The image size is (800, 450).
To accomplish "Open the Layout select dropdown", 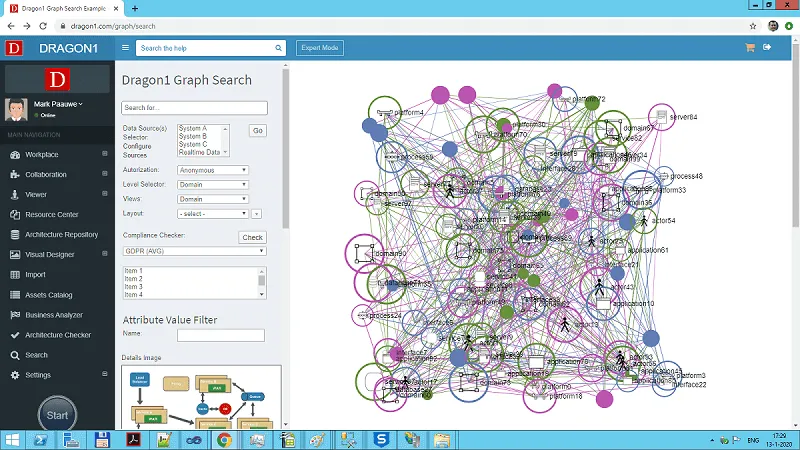I will [x=213, y=214].
